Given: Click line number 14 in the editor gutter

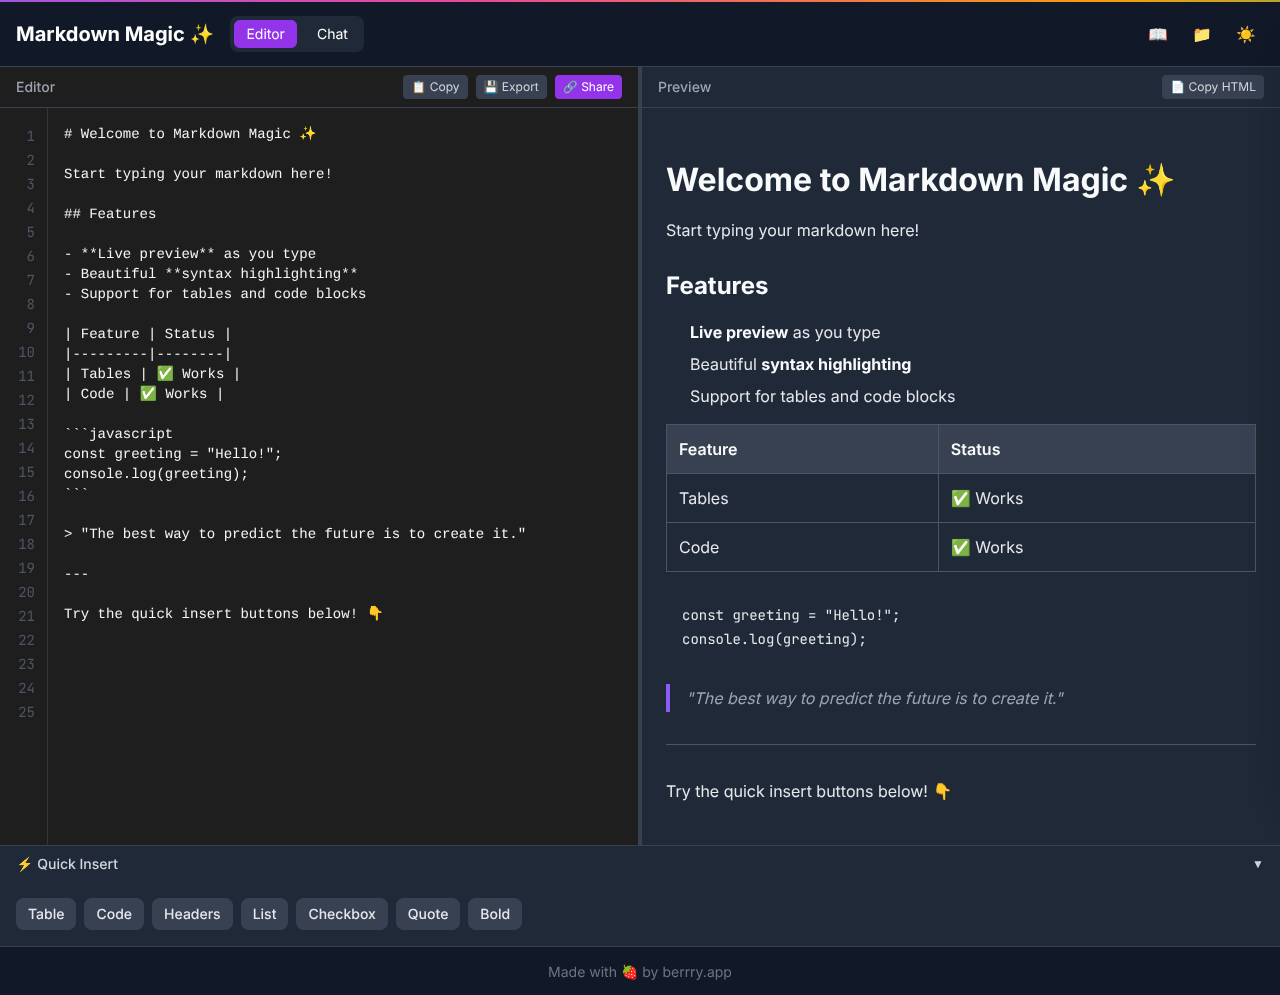Looking at the screenshot, I should click(x=26, y=448).
